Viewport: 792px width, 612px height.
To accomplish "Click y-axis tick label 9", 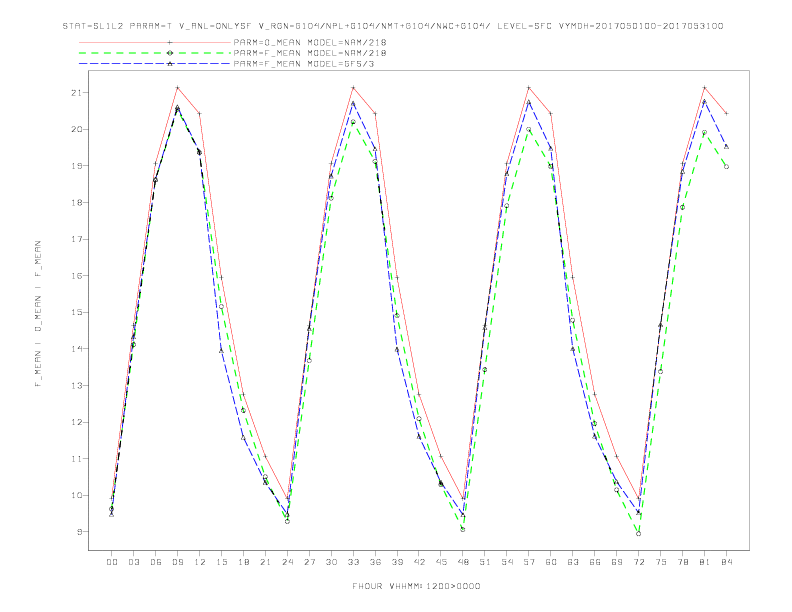I will pos(79,532).
